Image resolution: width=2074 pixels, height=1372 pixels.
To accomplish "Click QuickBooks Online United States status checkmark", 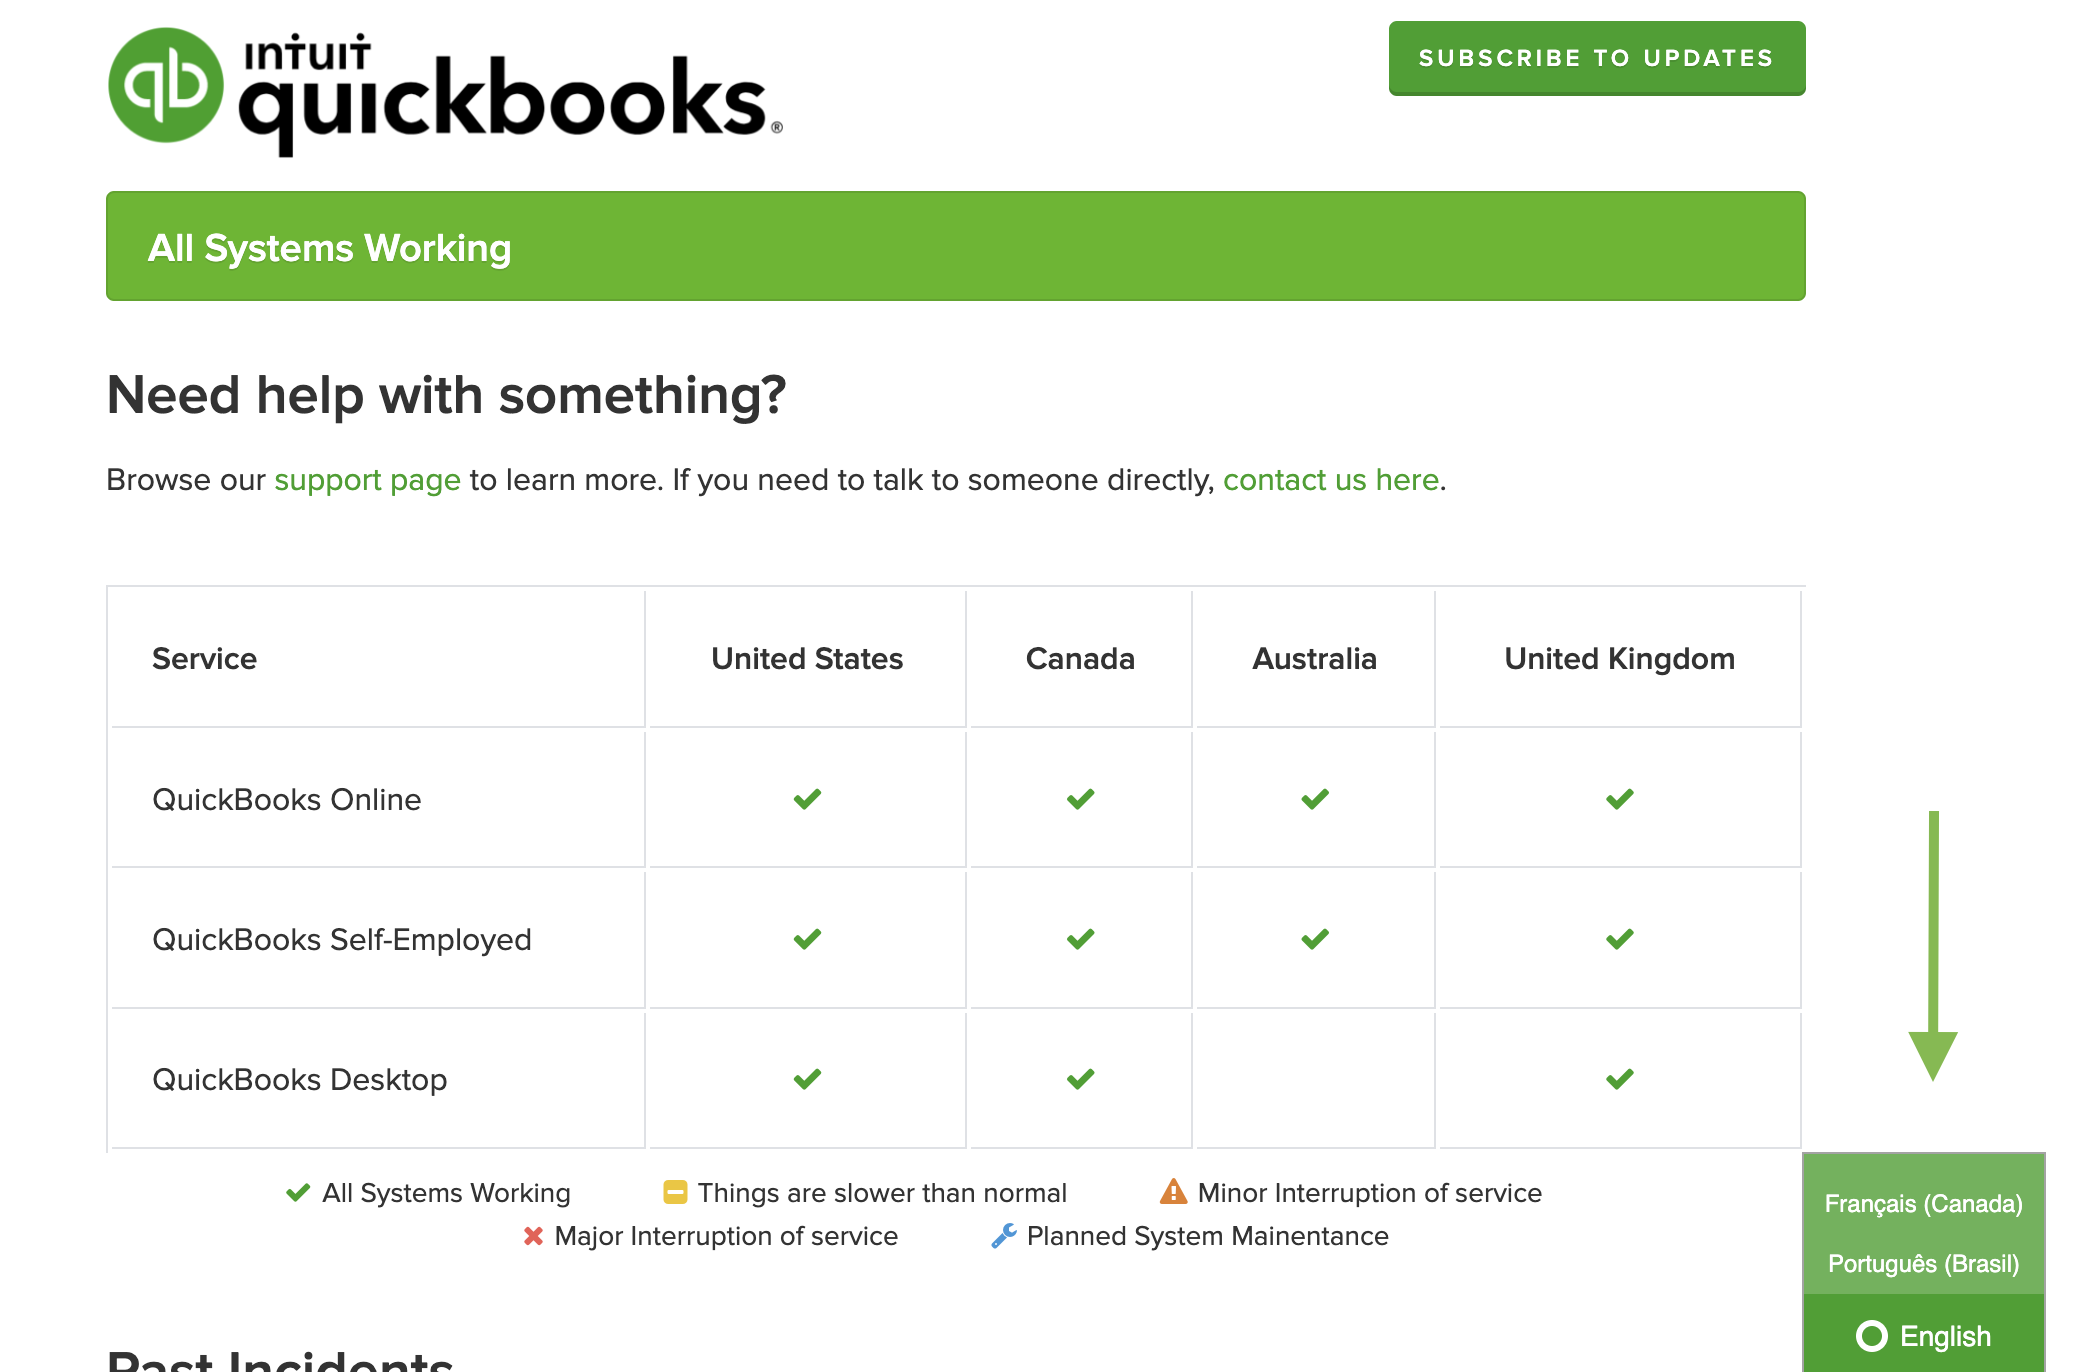I will click(x=807, y=799).
